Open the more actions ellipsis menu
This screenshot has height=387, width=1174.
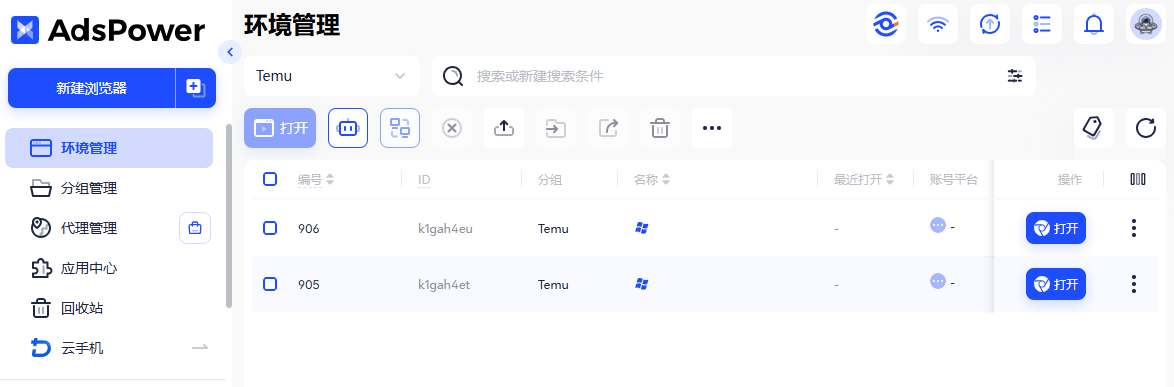(x=711, y=128)
